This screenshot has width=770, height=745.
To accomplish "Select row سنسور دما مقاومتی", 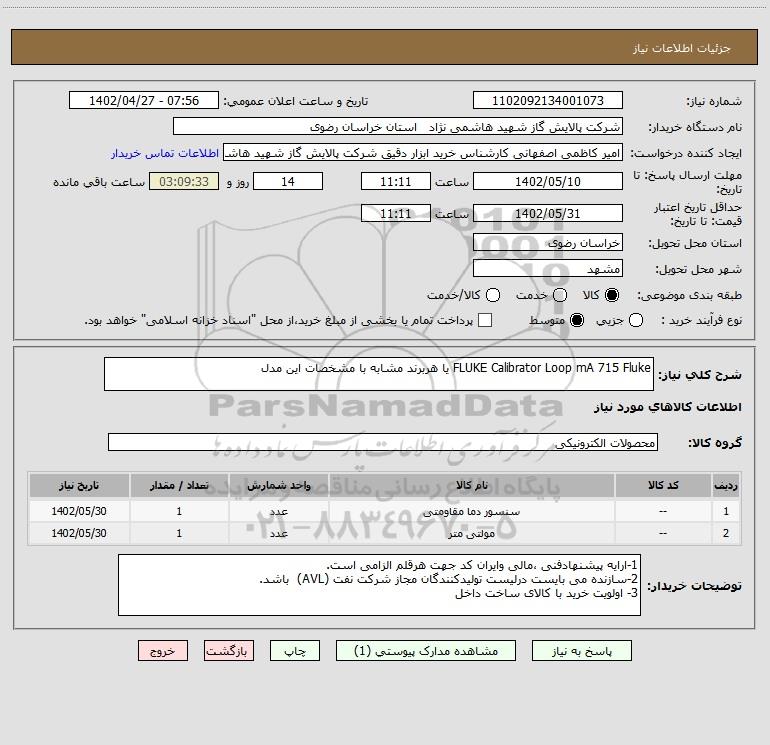I will 385,511.
